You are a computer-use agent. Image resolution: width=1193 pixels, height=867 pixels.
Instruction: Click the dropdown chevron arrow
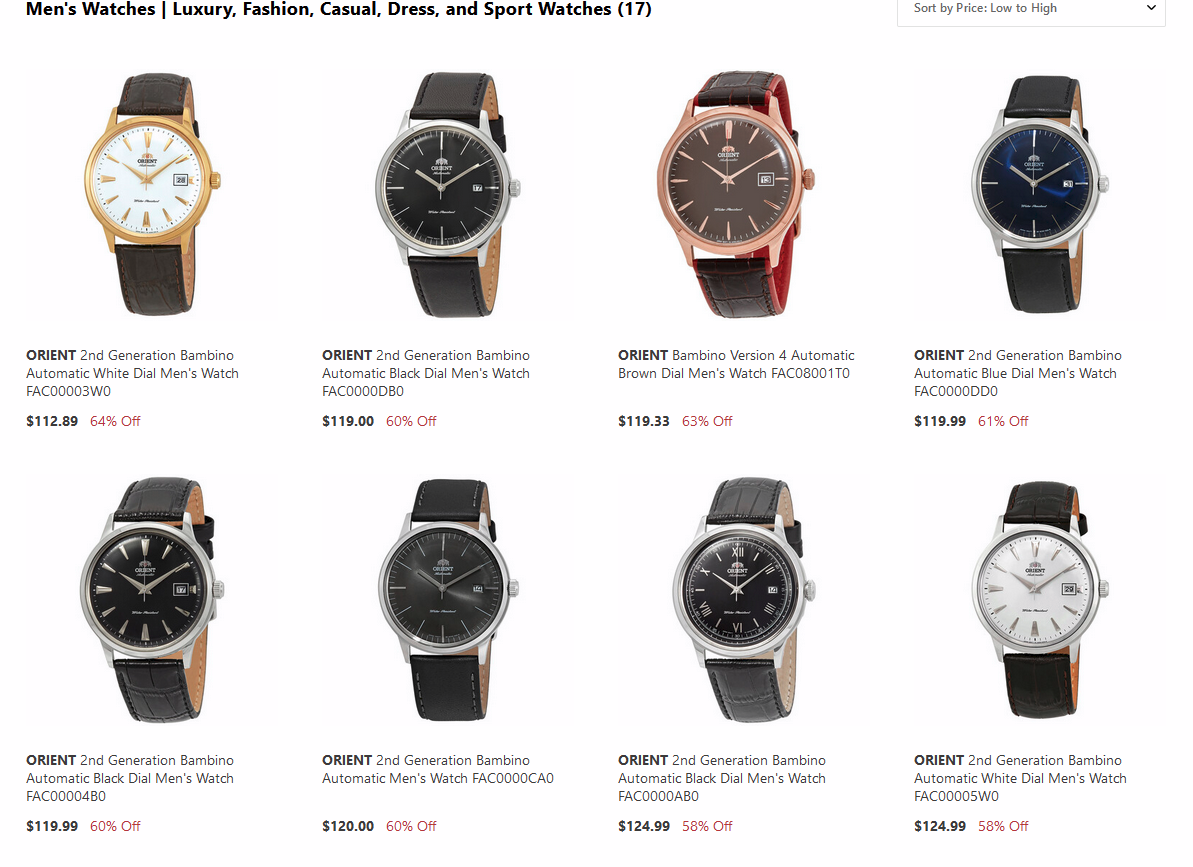pos(1151,8)
